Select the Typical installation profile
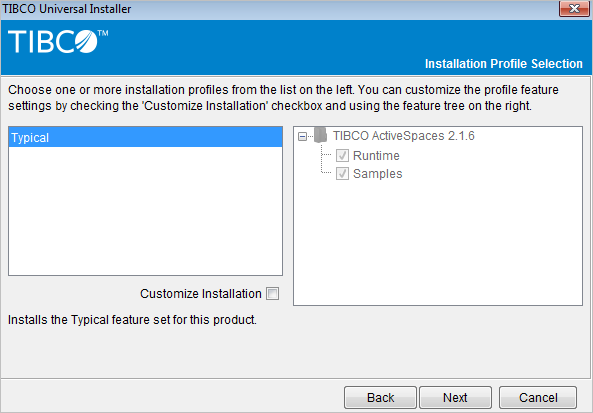 pos(145,137)
